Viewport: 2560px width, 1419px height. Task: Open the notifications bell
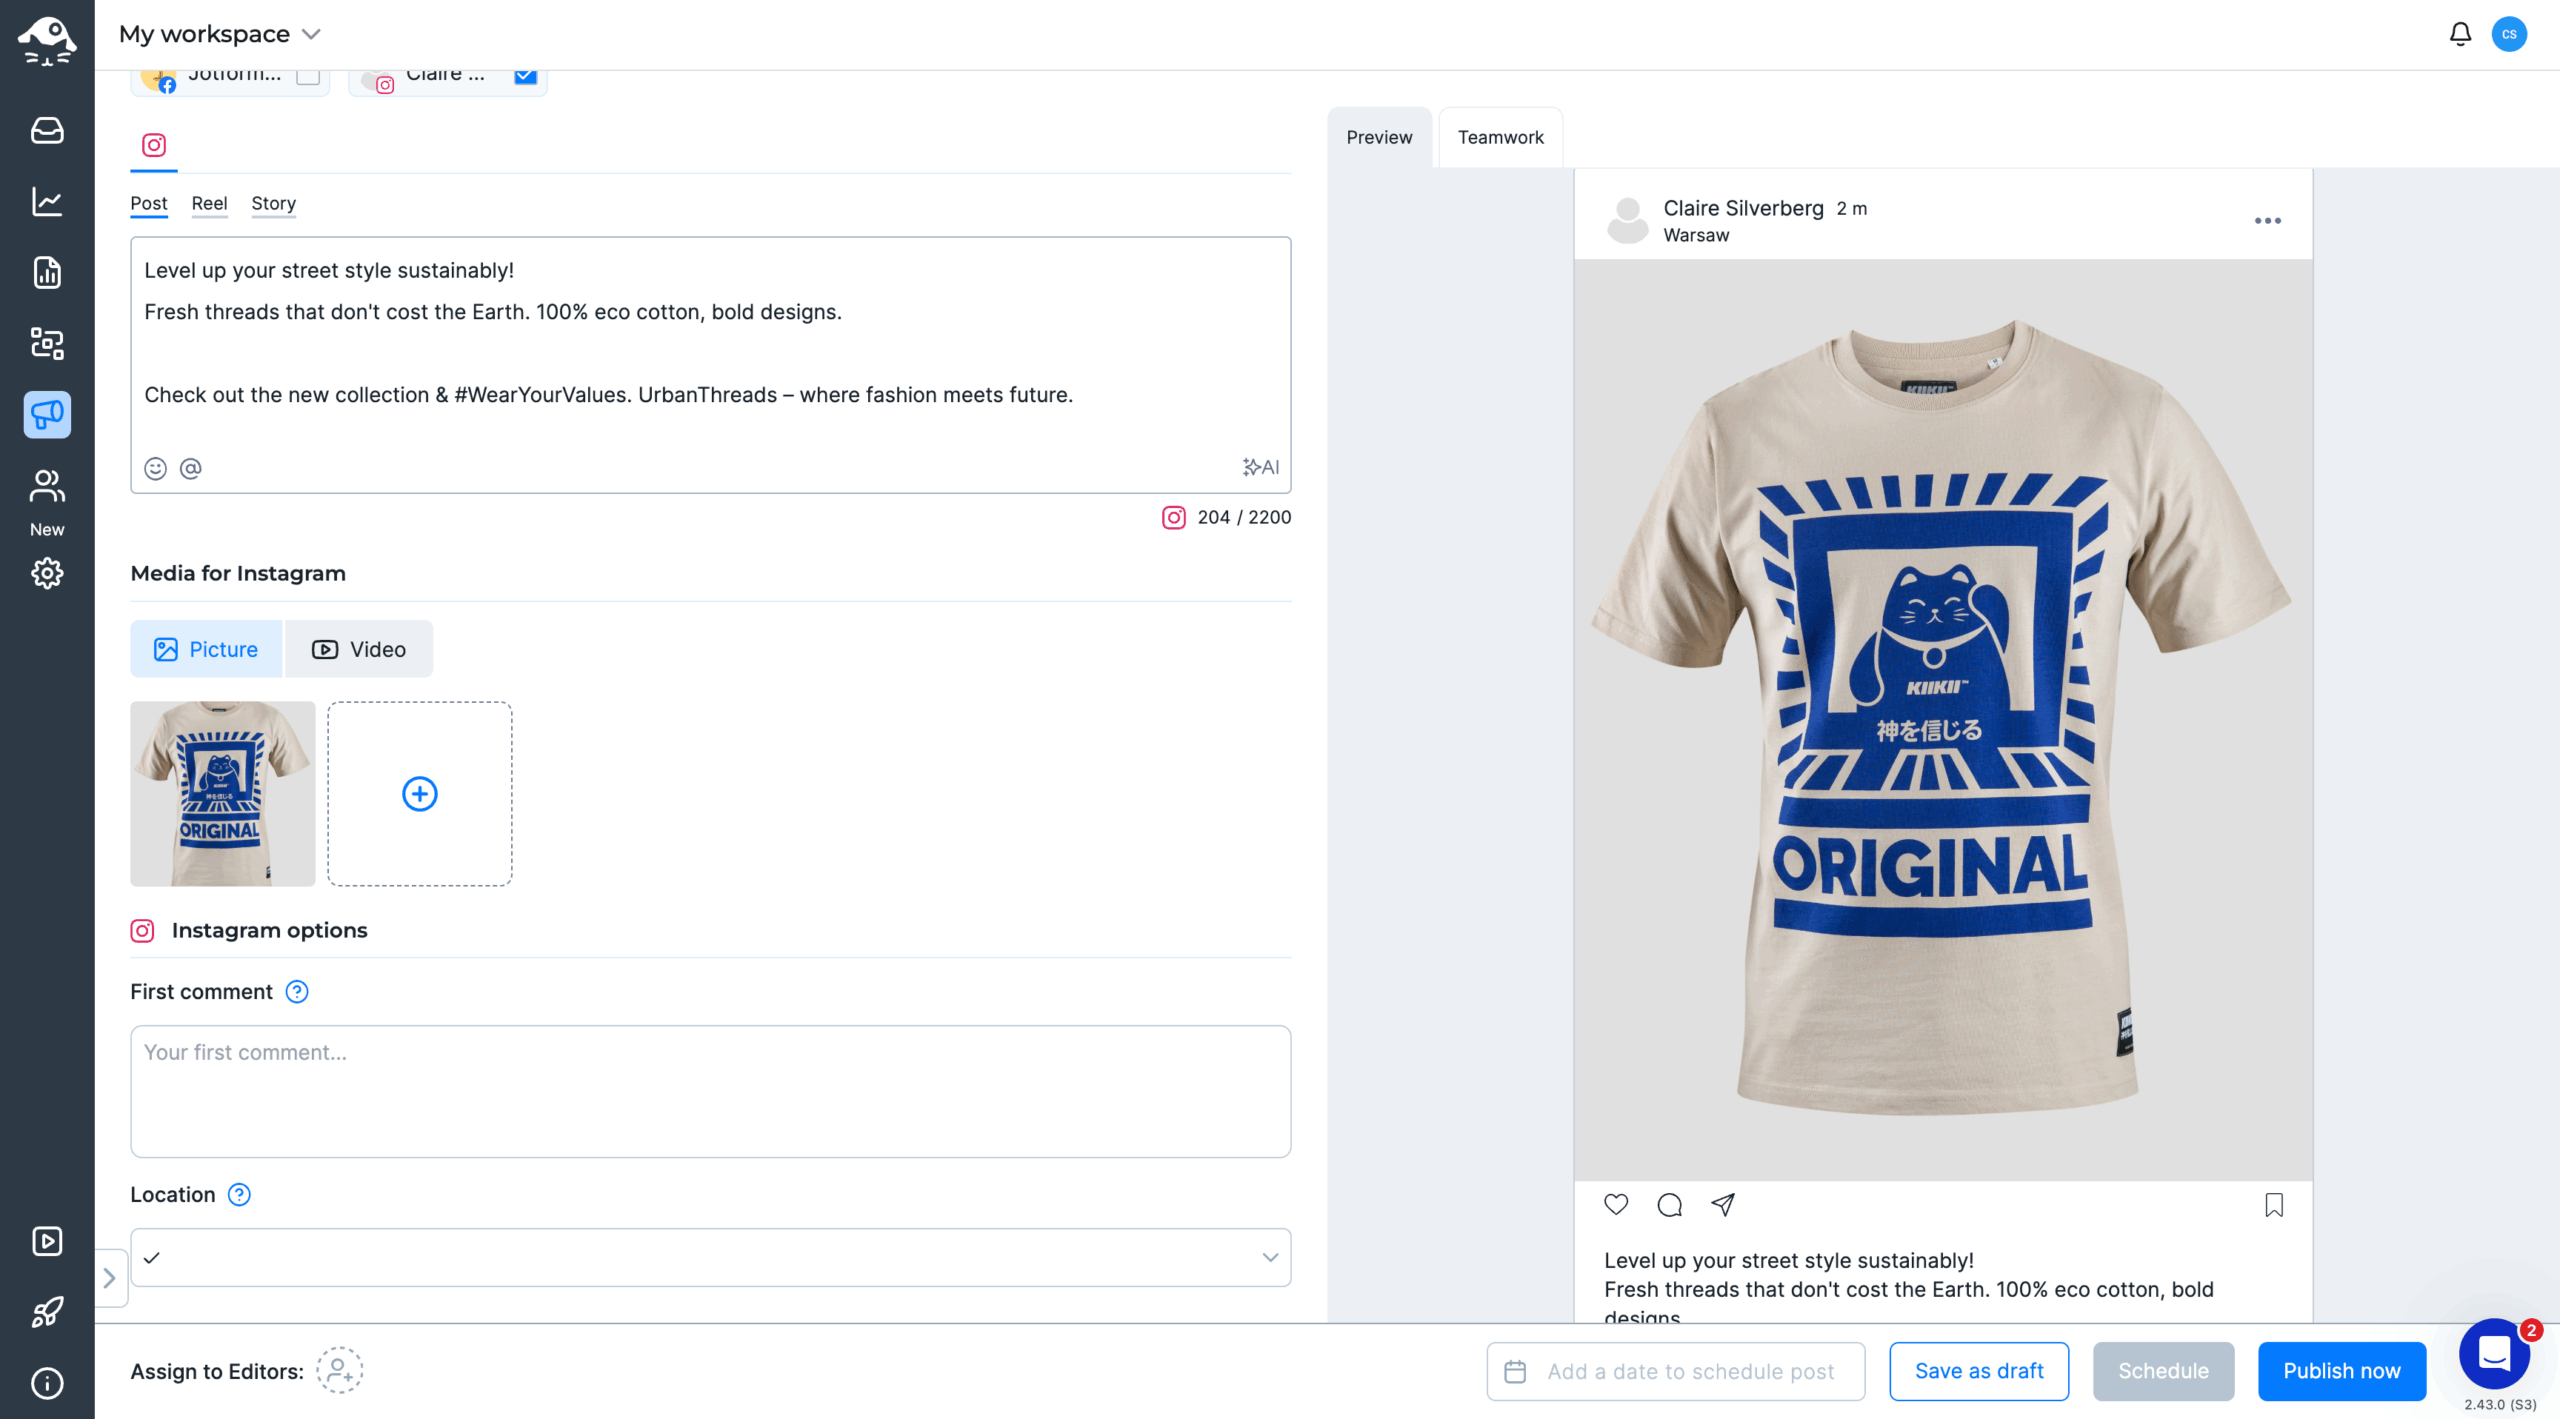[2460, 33]
